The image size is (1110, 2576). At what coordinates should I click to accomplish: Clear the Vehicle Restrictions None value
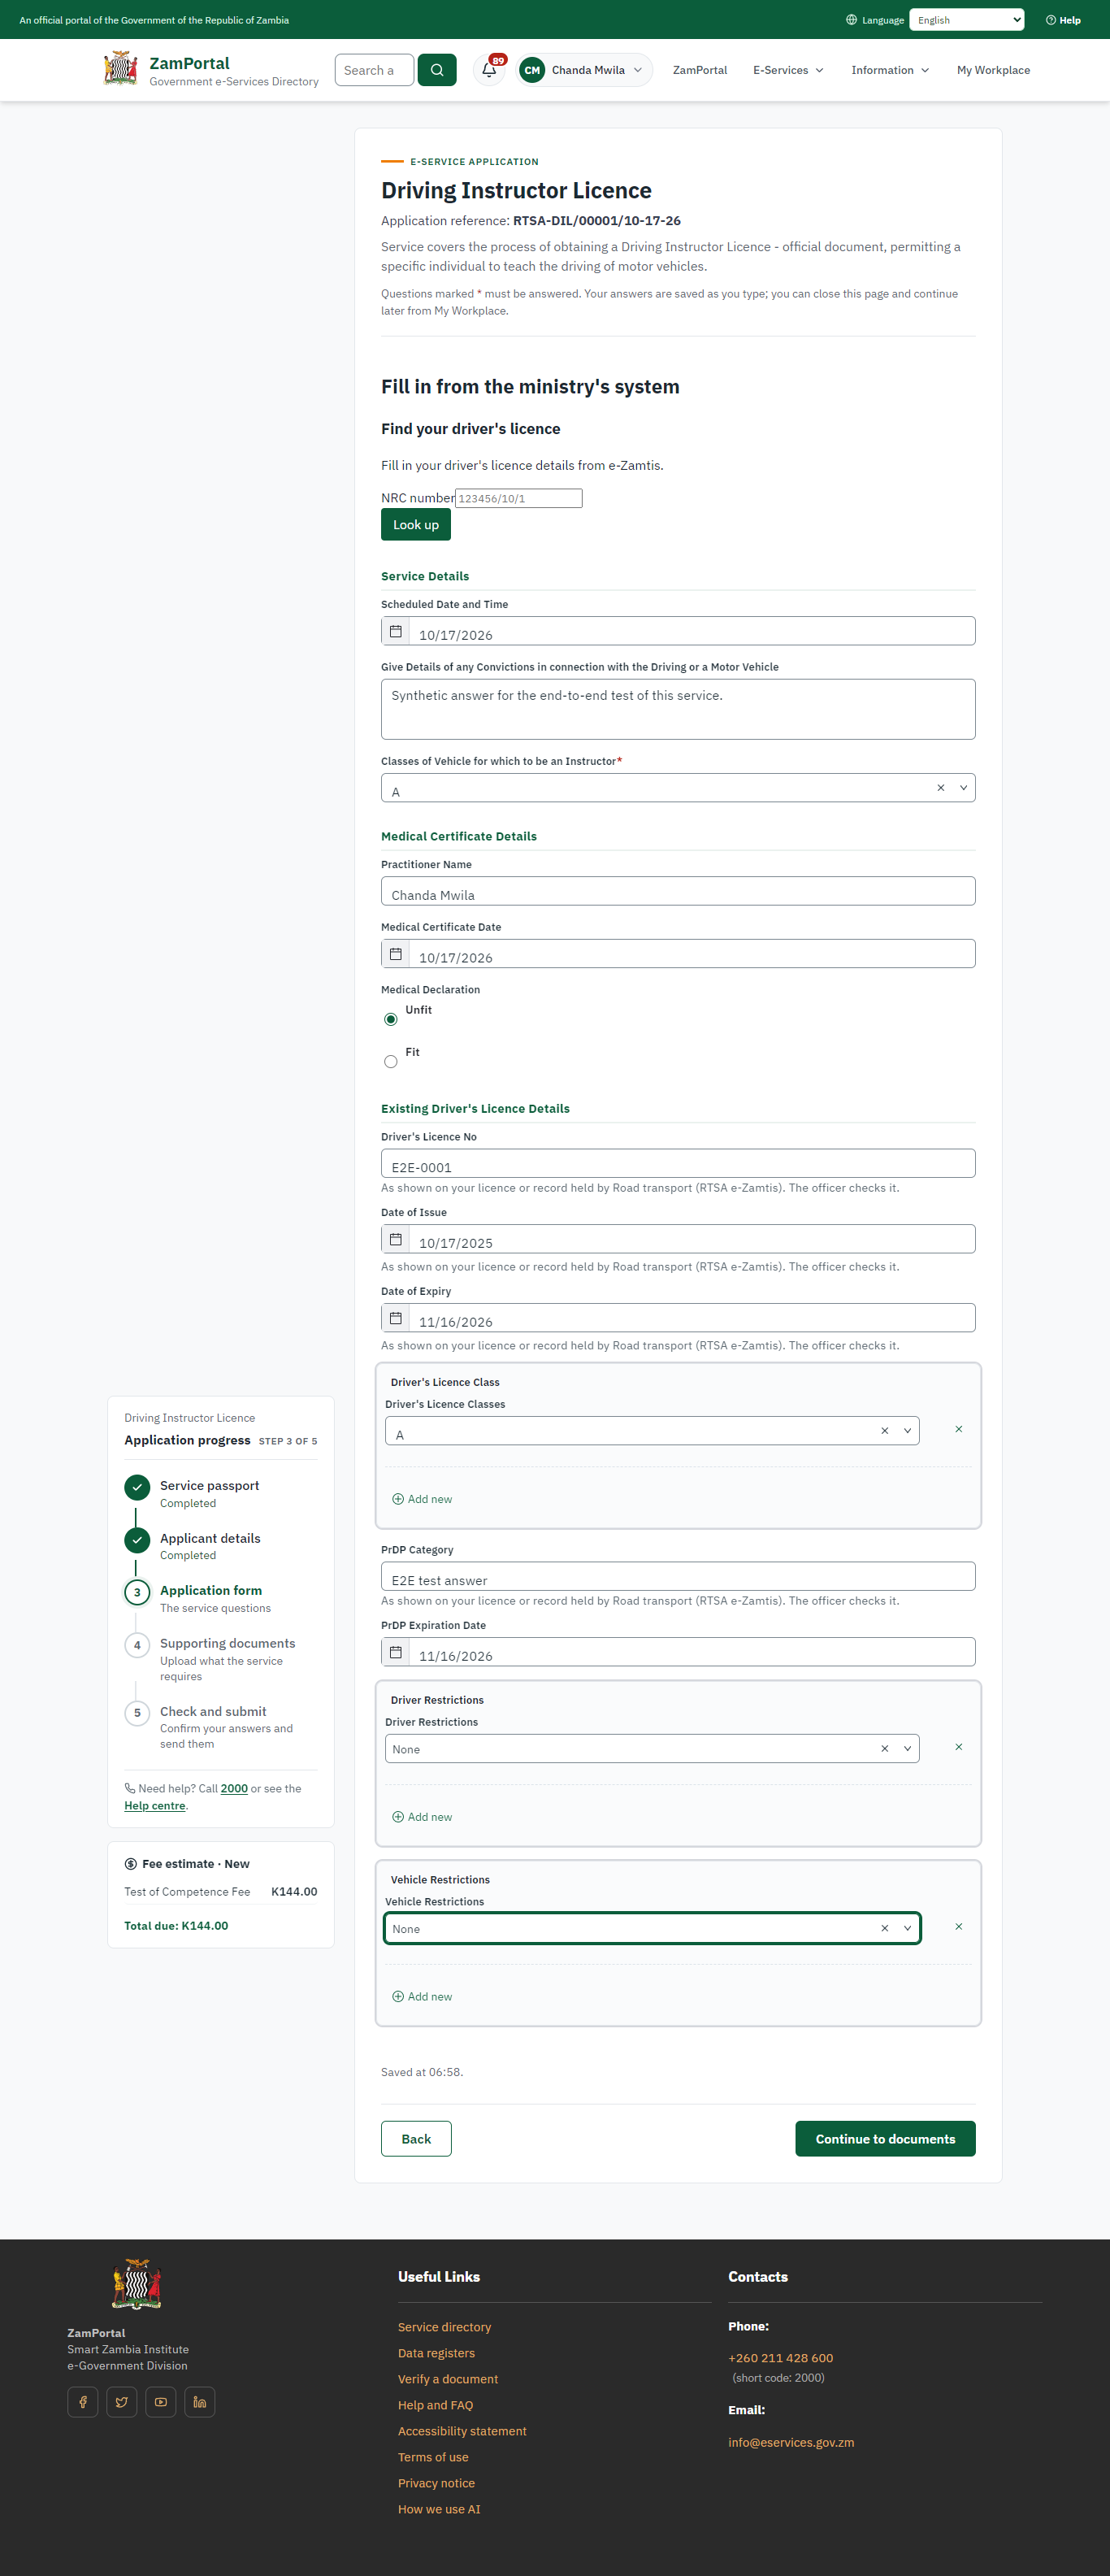coord(884,1928)
